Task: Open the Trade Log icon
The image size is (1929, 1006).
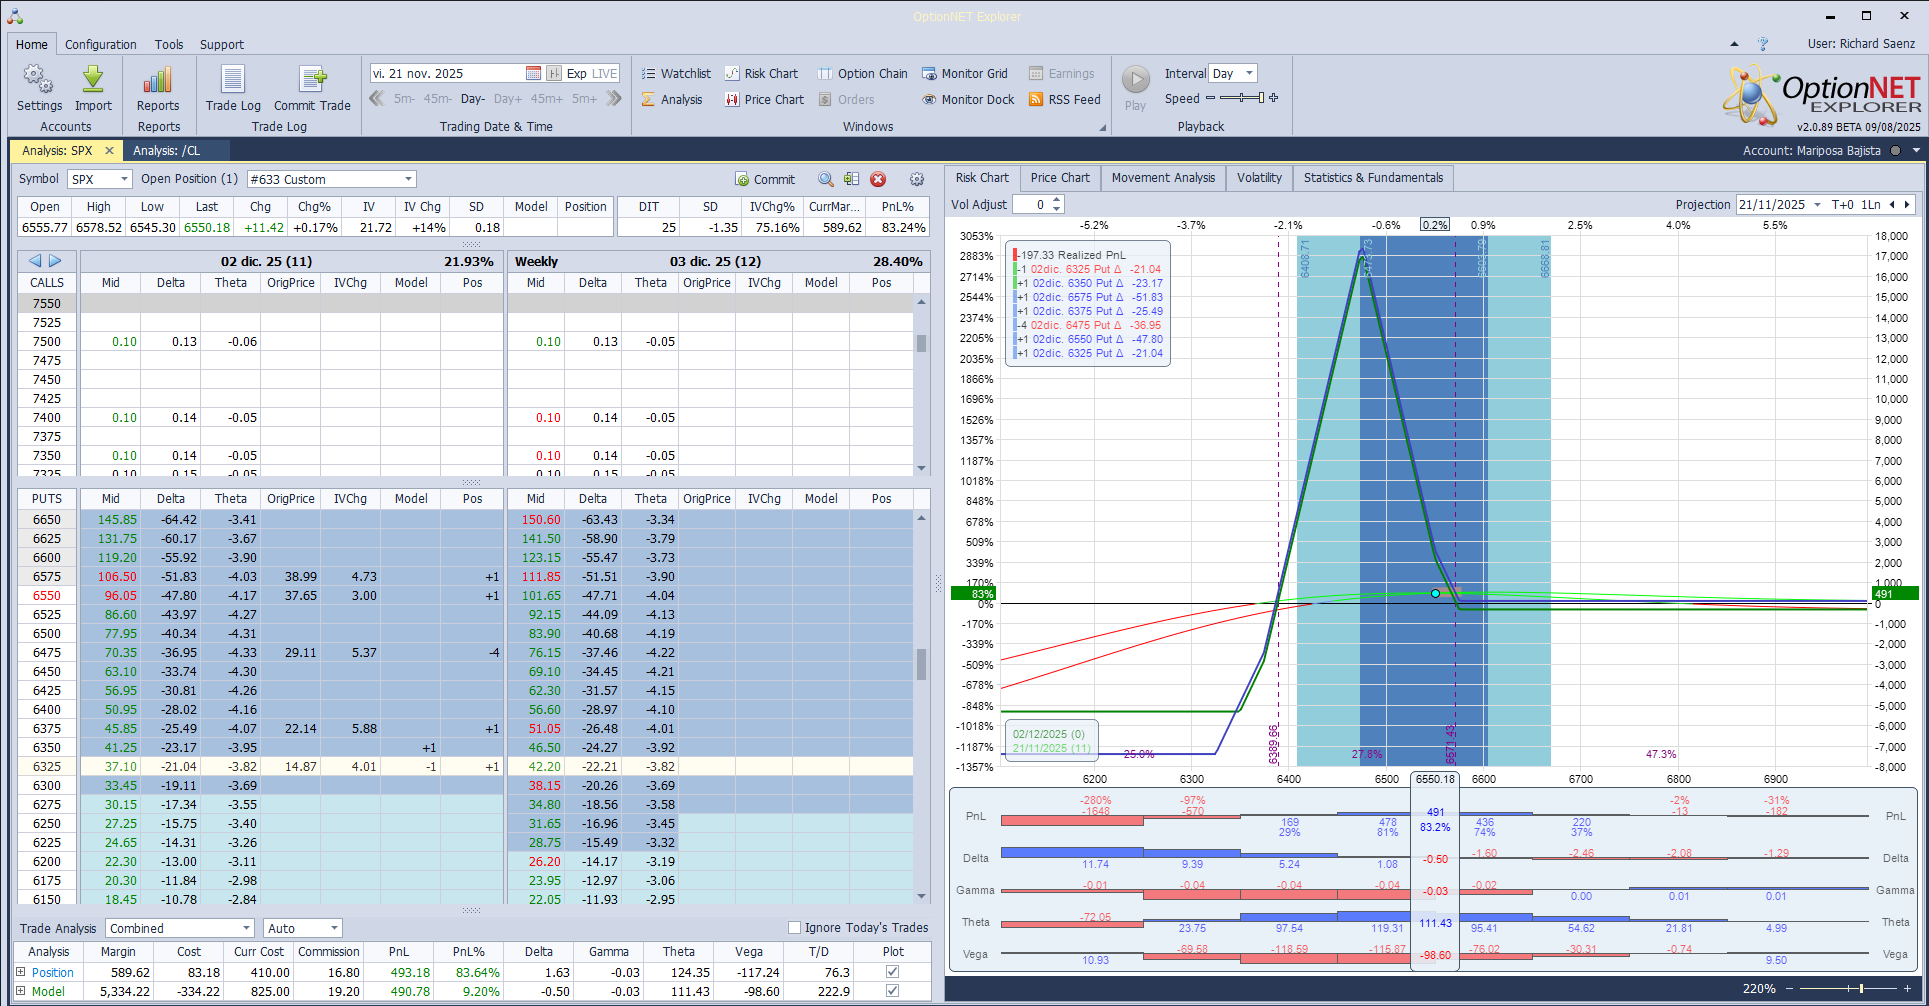Action: (233, 80)
